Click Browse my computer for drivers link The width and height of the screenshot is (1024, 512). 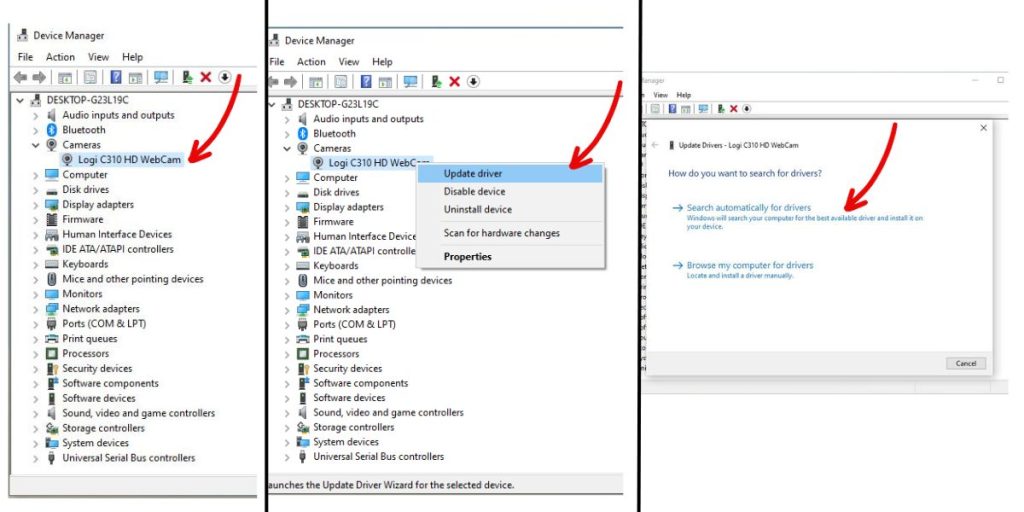750,265
